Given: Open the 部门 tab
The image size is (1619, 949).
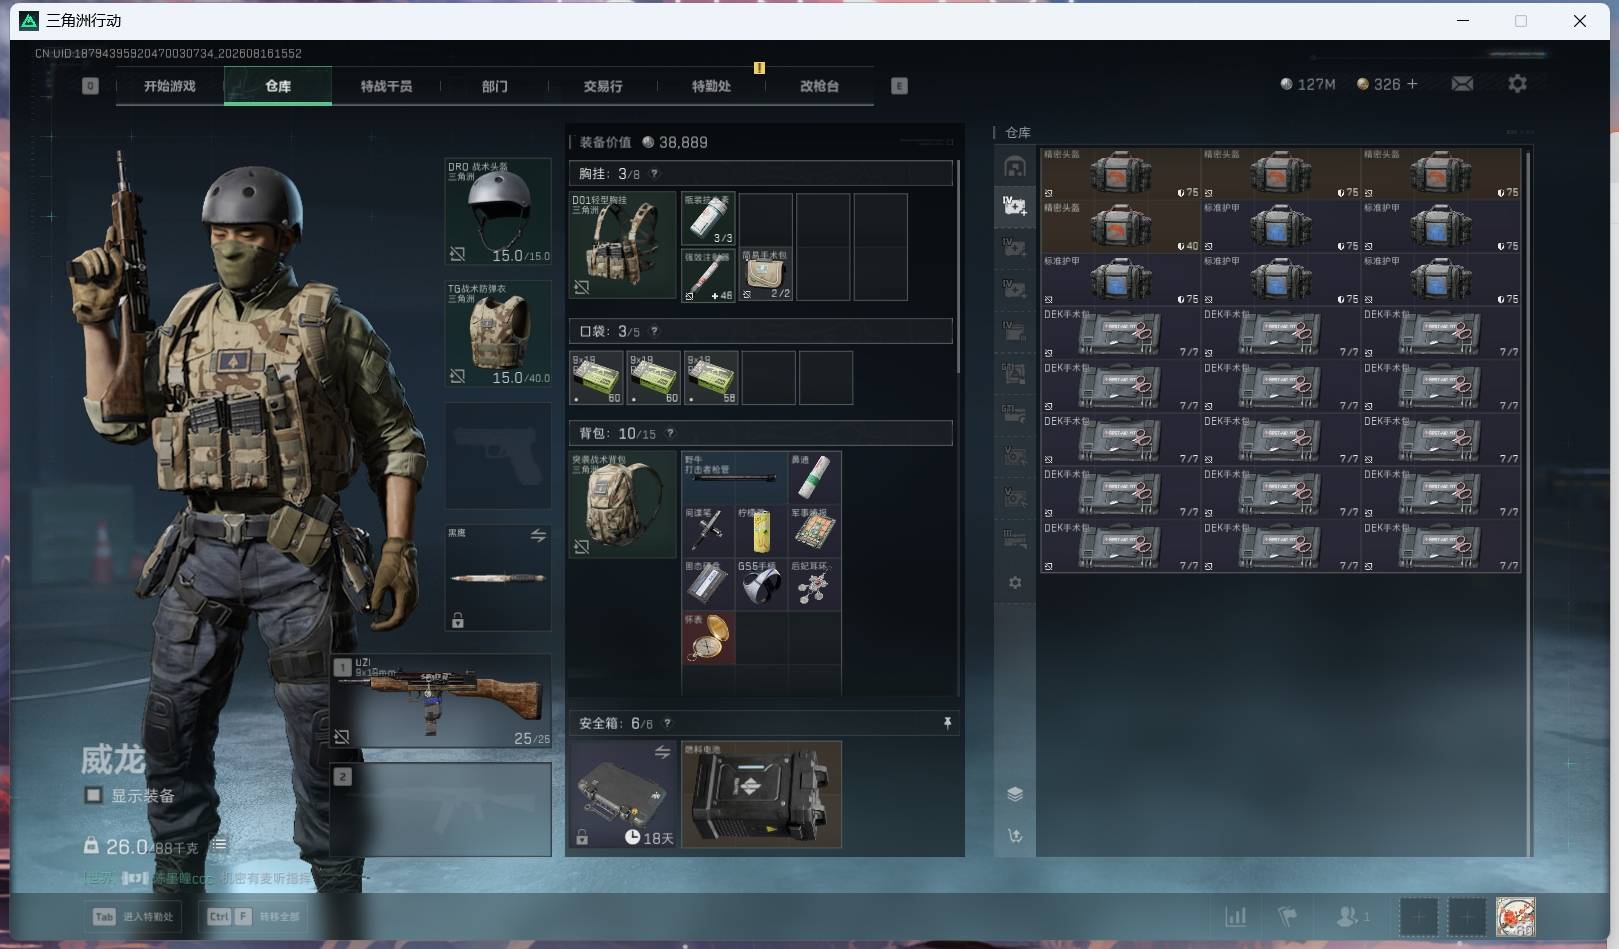Looking at the screenshot, I should (494, 86).
